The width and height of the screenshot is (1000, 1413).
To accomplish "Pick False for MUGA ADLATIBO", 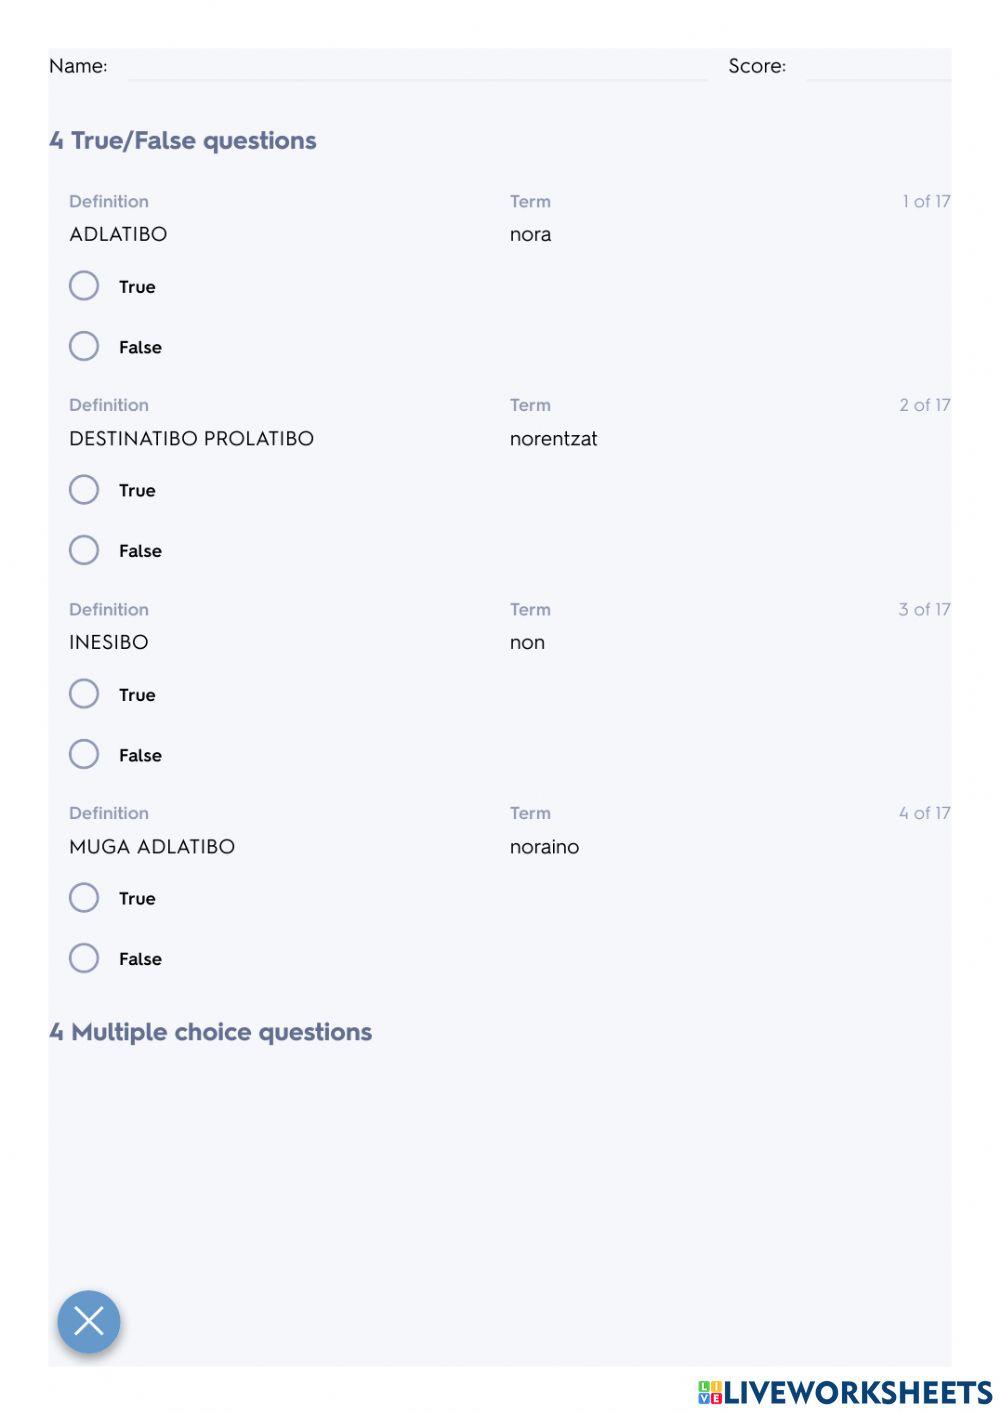I will click(84, 958).
